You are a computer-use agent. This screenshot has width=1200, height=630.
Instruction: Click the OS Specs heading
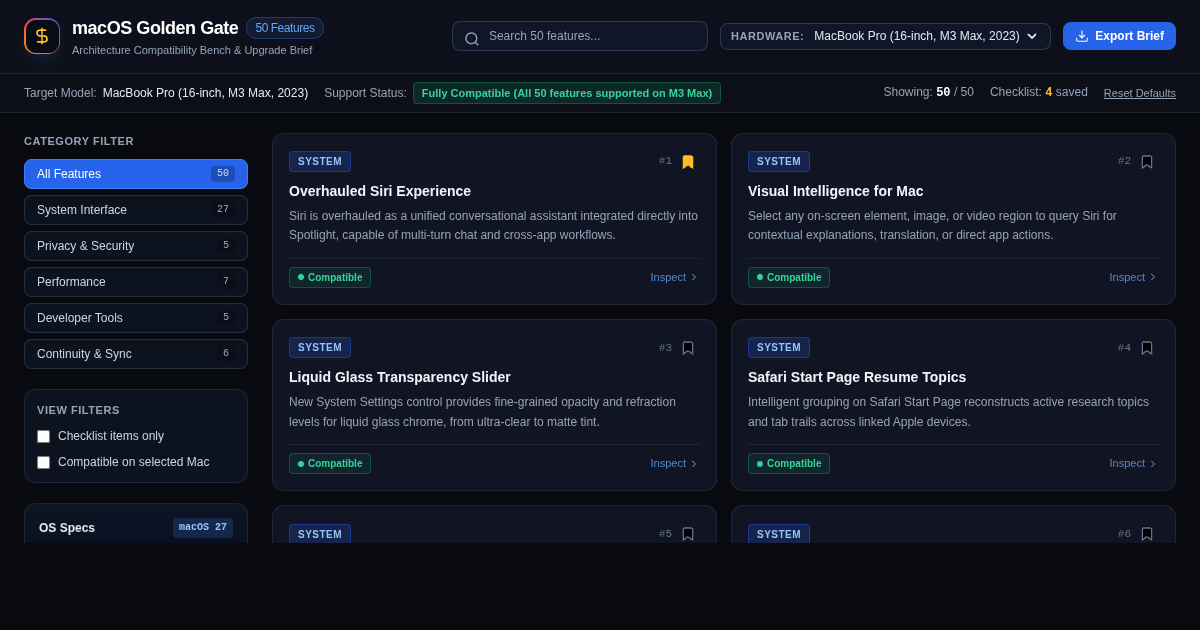tap(67, 528)
